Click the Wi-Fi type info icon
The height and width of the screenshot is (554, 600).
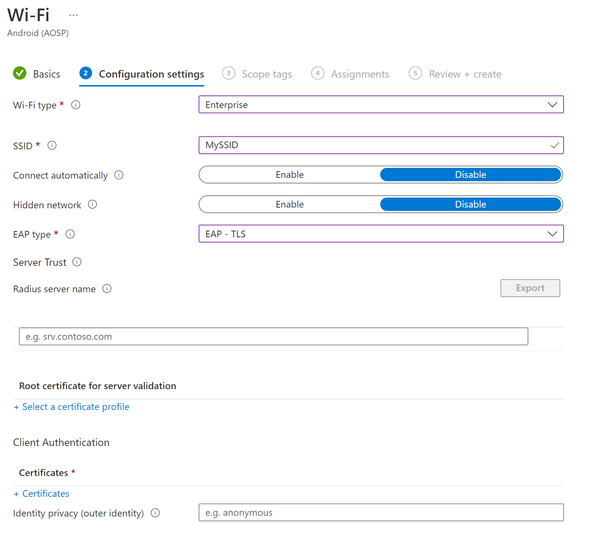pyautogui.click(x=76, y=105)
